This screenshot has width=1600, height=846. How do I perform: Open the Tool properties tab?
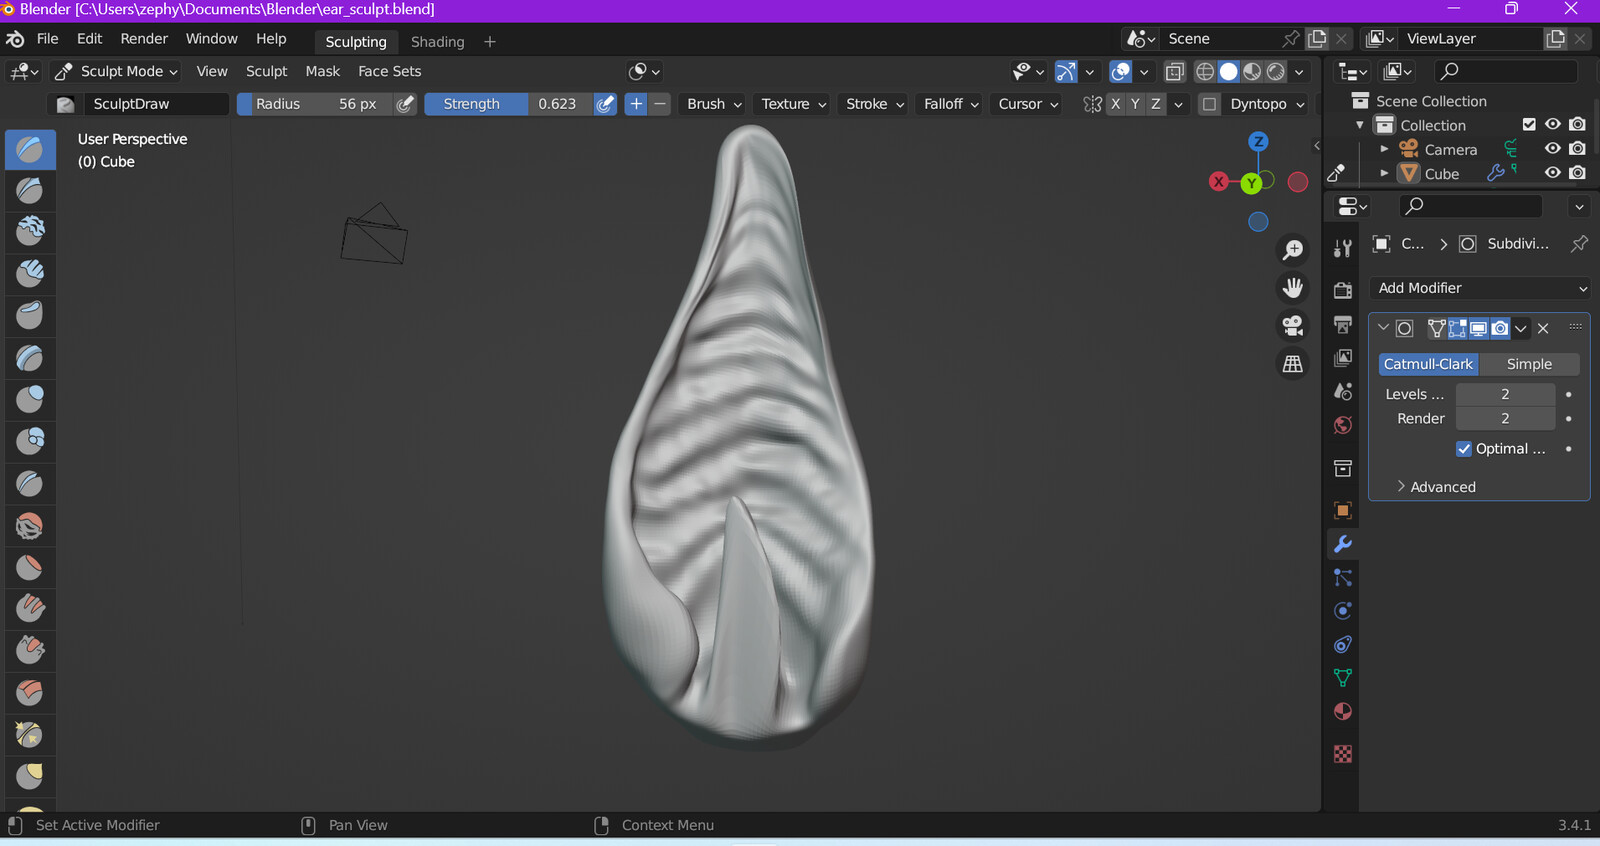(1343, 248)
